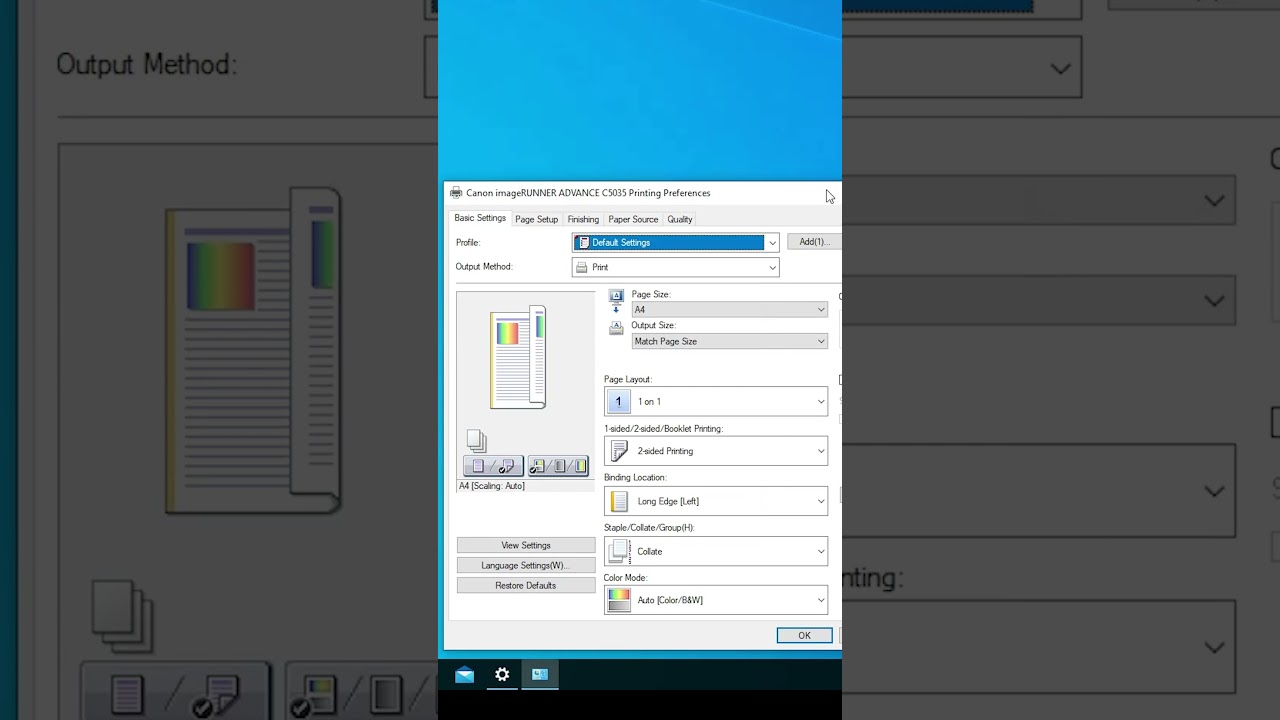Open the Paper Source tab
1280x720 pixels.
tap(633, 219)
